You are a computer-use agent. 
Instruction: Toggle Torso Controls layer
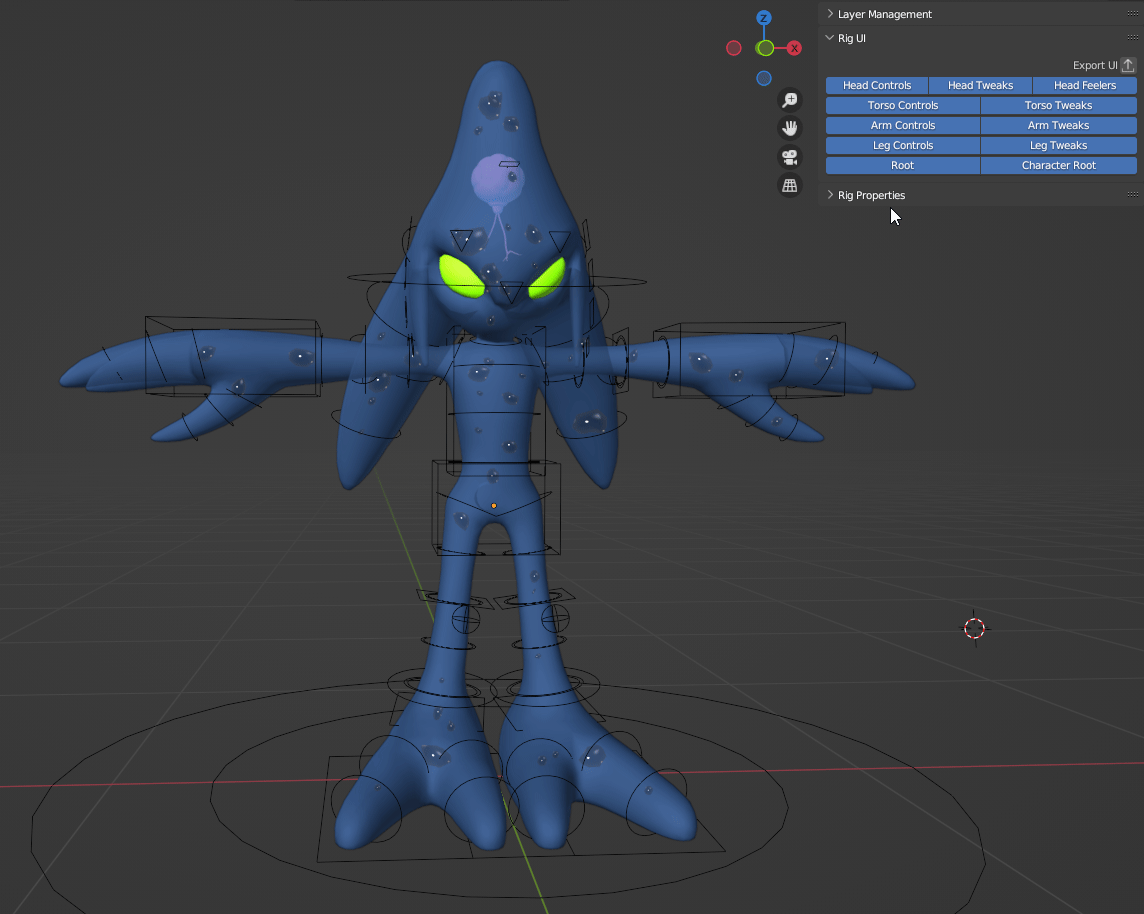tap(903, 105)
